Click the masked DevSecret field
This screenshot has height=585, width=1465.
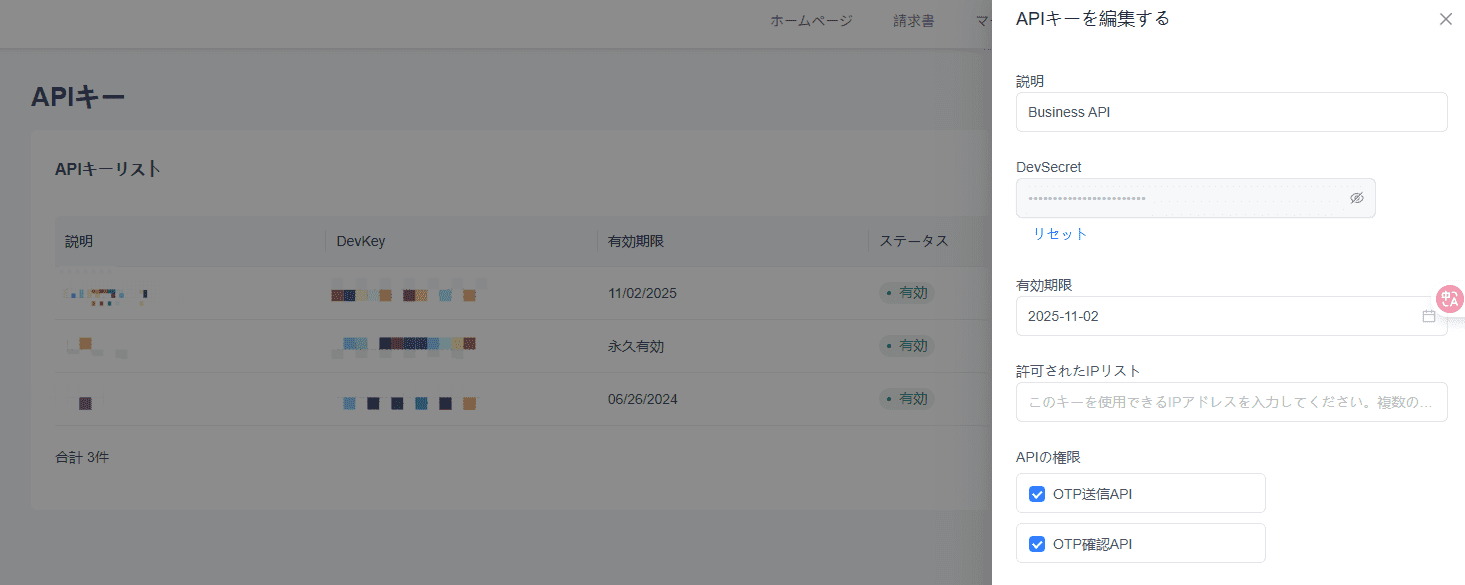(x=1195, y=198)
